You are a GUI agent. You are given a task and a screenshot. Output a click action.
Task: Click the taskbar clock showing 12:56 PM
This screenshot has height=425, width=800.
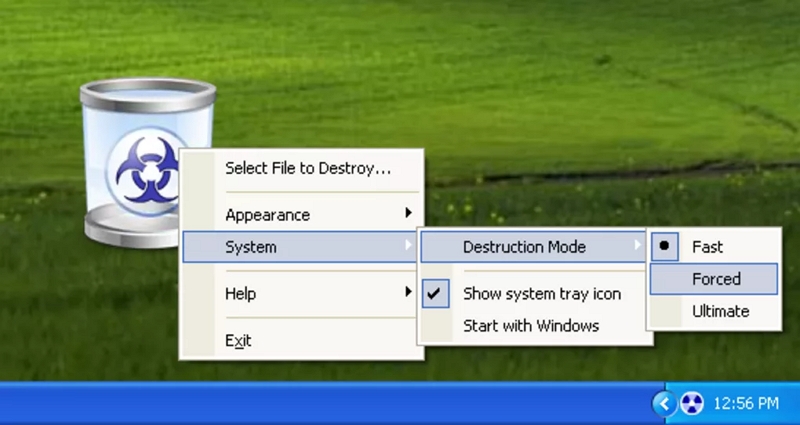pos(746,404)
